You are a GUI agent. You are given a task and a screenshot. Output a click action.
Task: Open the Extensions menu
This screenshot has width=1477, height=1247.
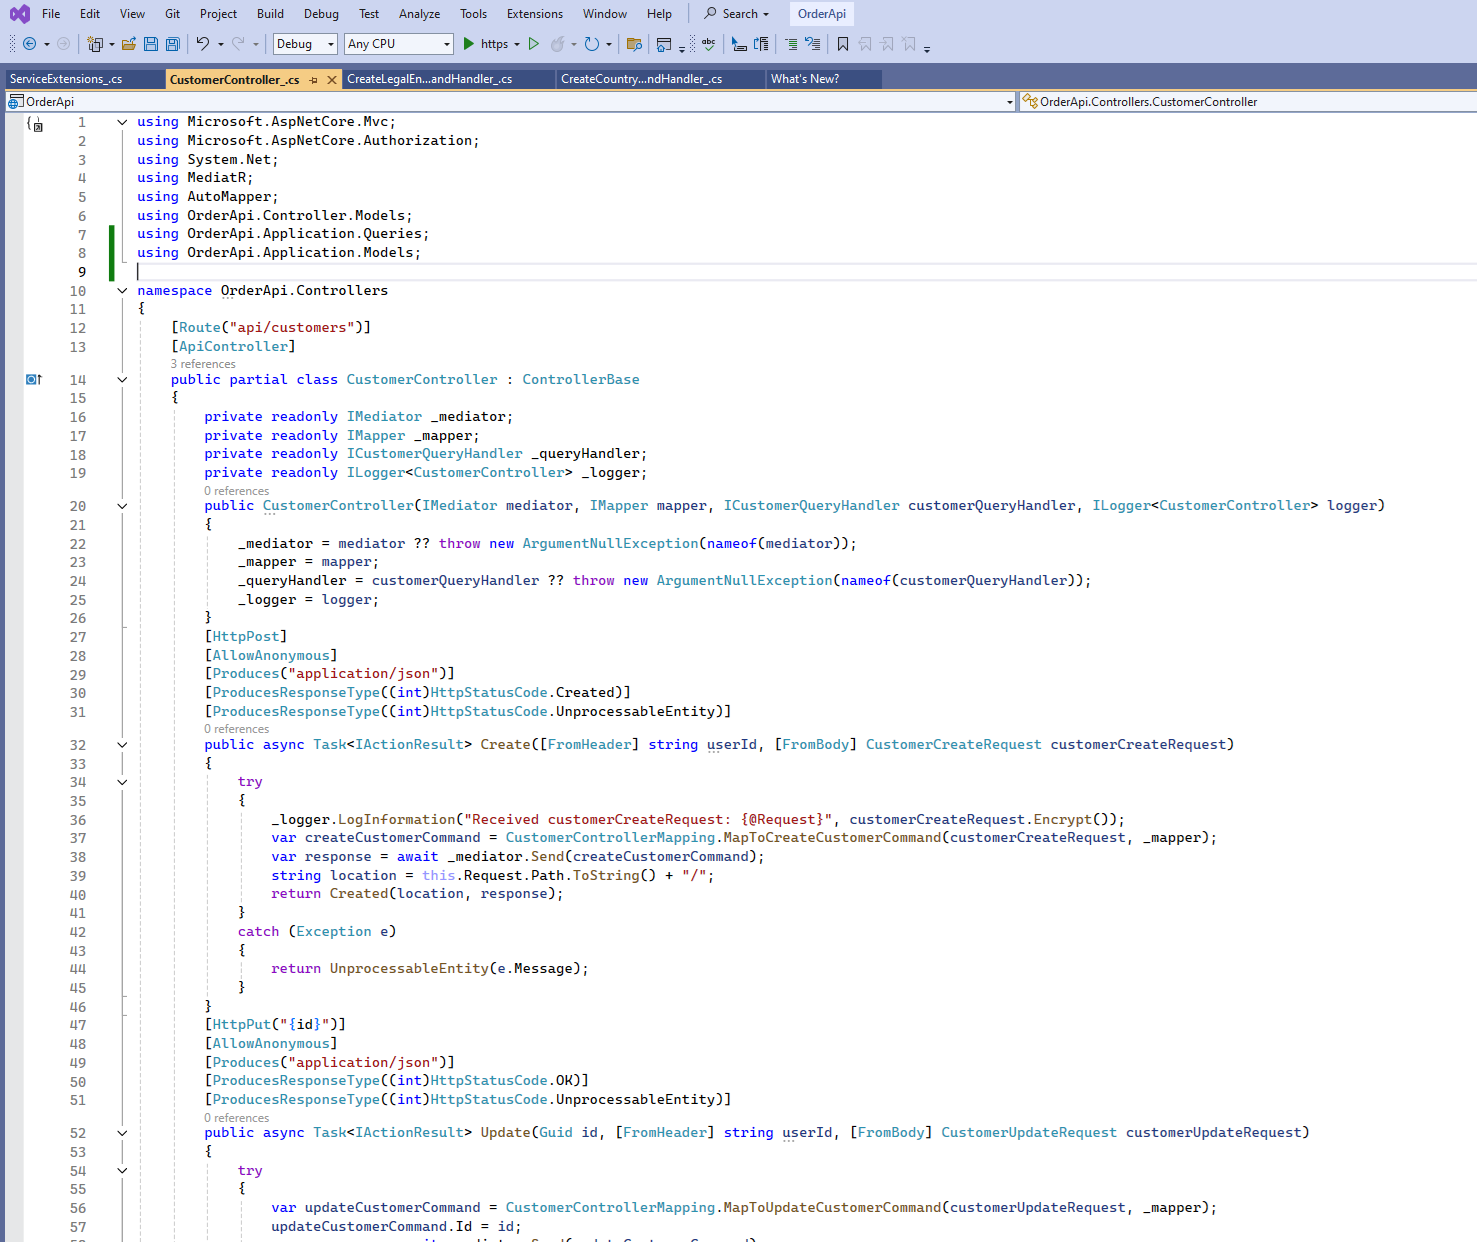(534, 14)
